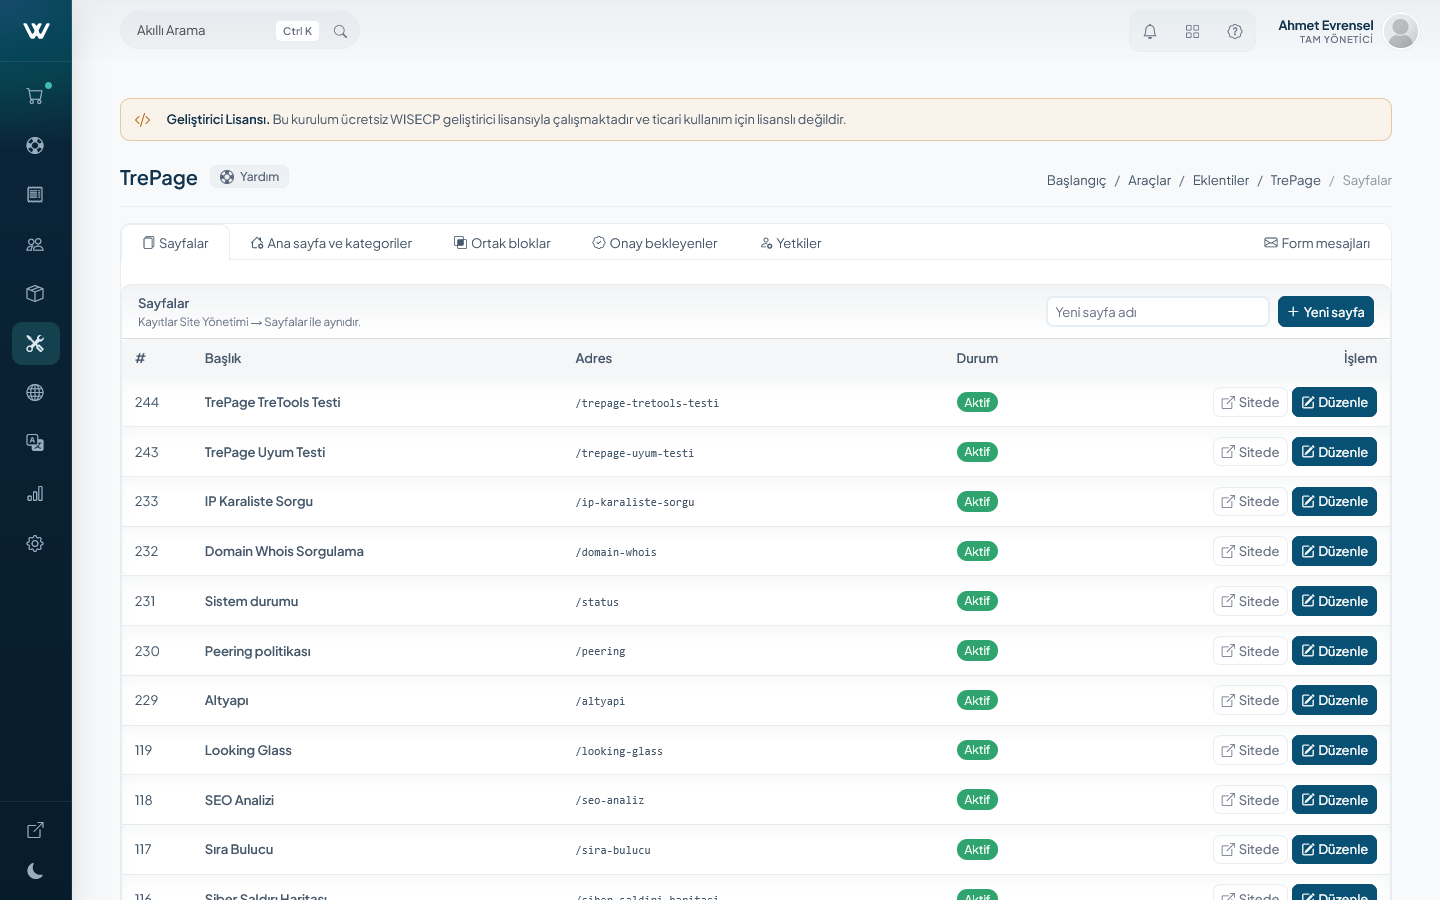This screenshot has width=1440, height=900.
Task: Click the developer license code icon
Action: pos(143,120)
